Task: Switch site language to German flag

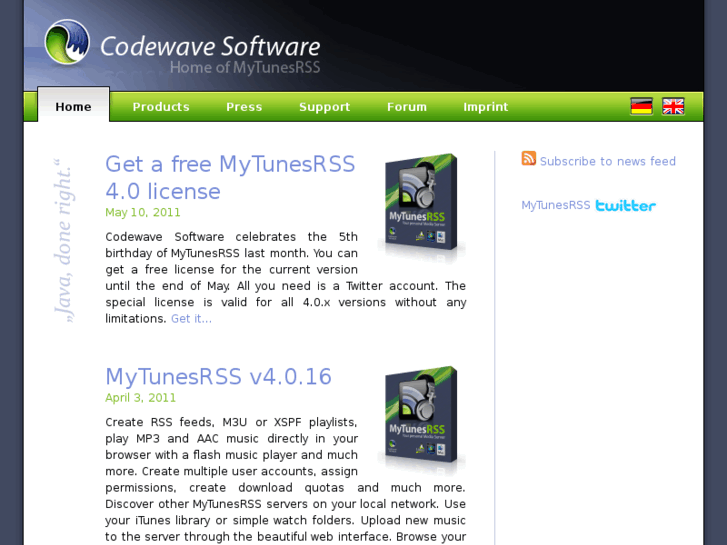Action: (x=641, y=106)
